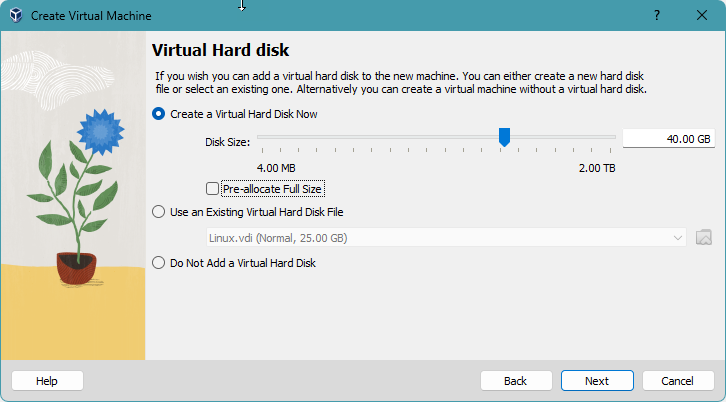This screenshot has height=402, width=726.
Task: Go back with the Back button
Action: (x=515, y=381)
